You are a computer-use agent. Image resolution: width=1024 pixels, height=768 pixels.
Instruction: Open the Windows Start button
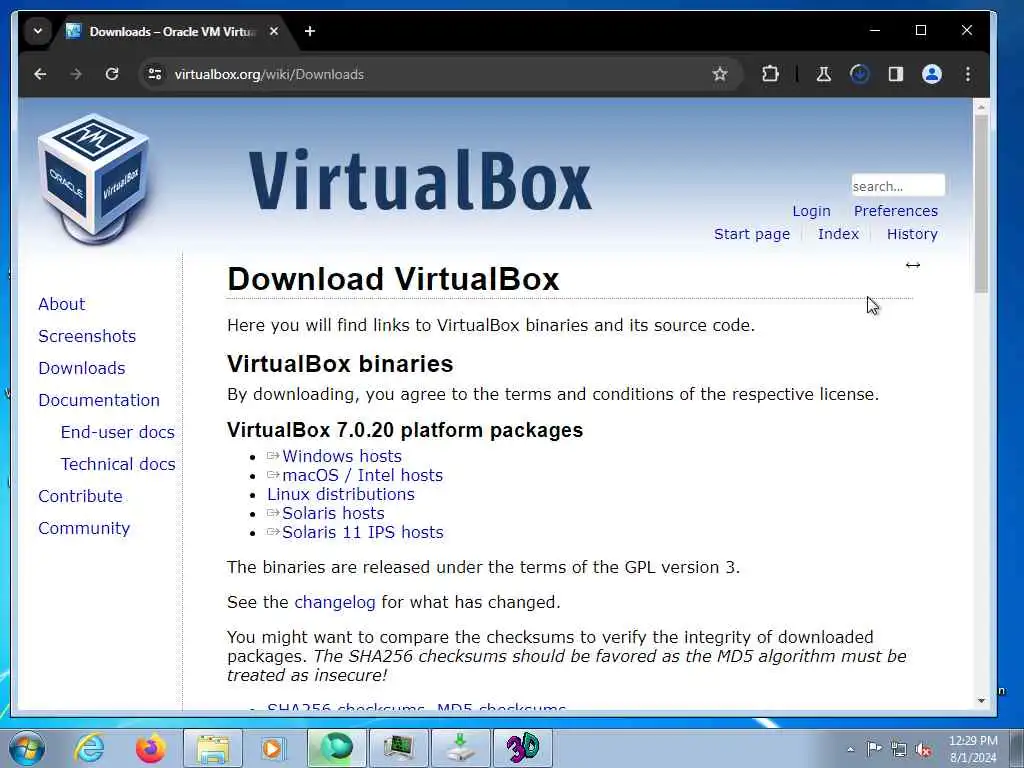coord(27,748)
